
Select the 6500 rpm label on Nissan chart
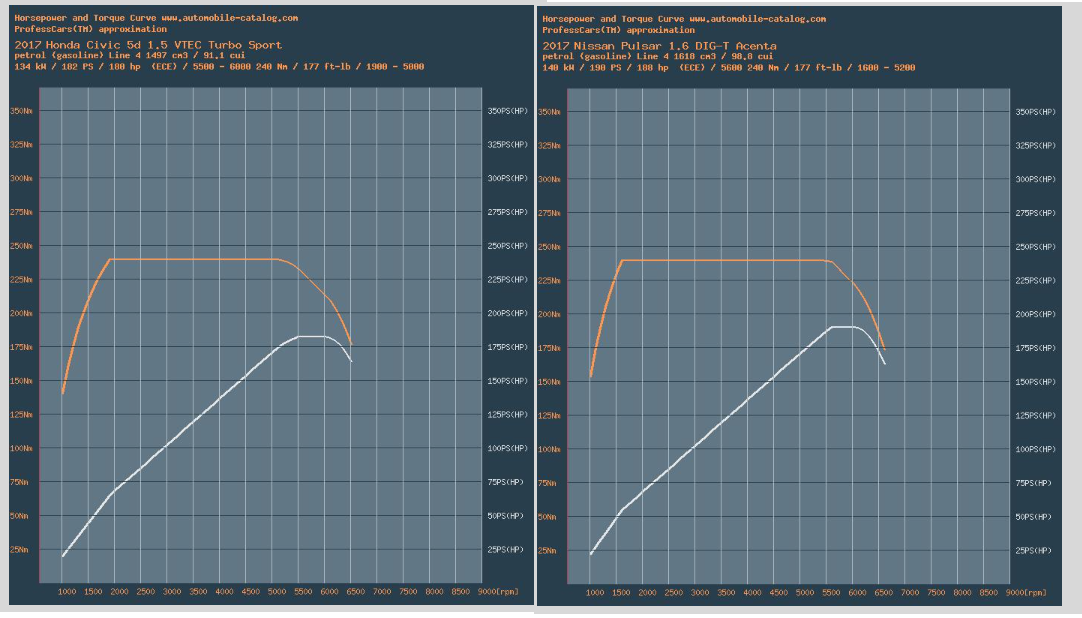[x=884, y=593]
